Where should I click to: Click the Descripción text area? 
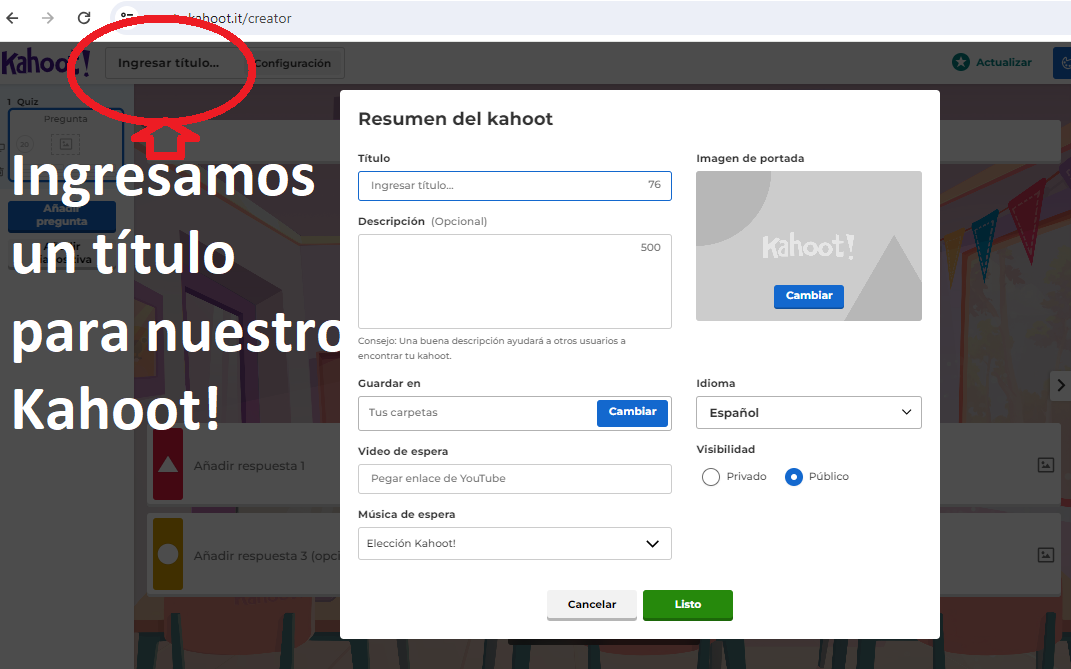pos(514,282)
